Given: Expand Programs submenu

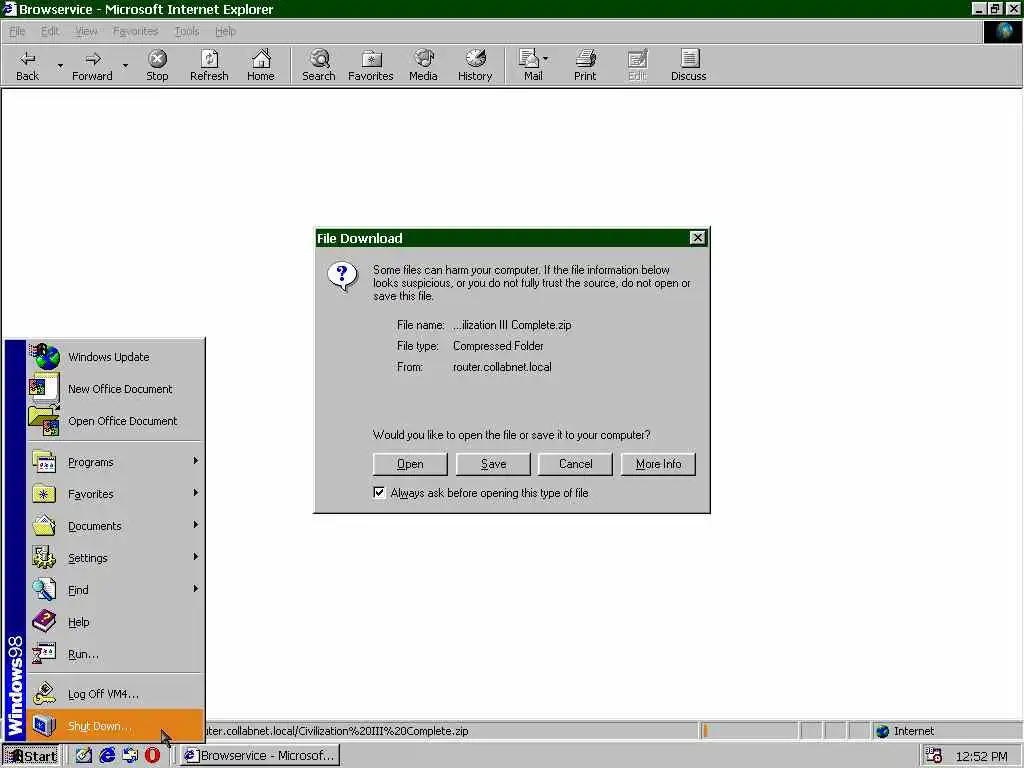Looking at the screenshot, I should pos(116,462).
